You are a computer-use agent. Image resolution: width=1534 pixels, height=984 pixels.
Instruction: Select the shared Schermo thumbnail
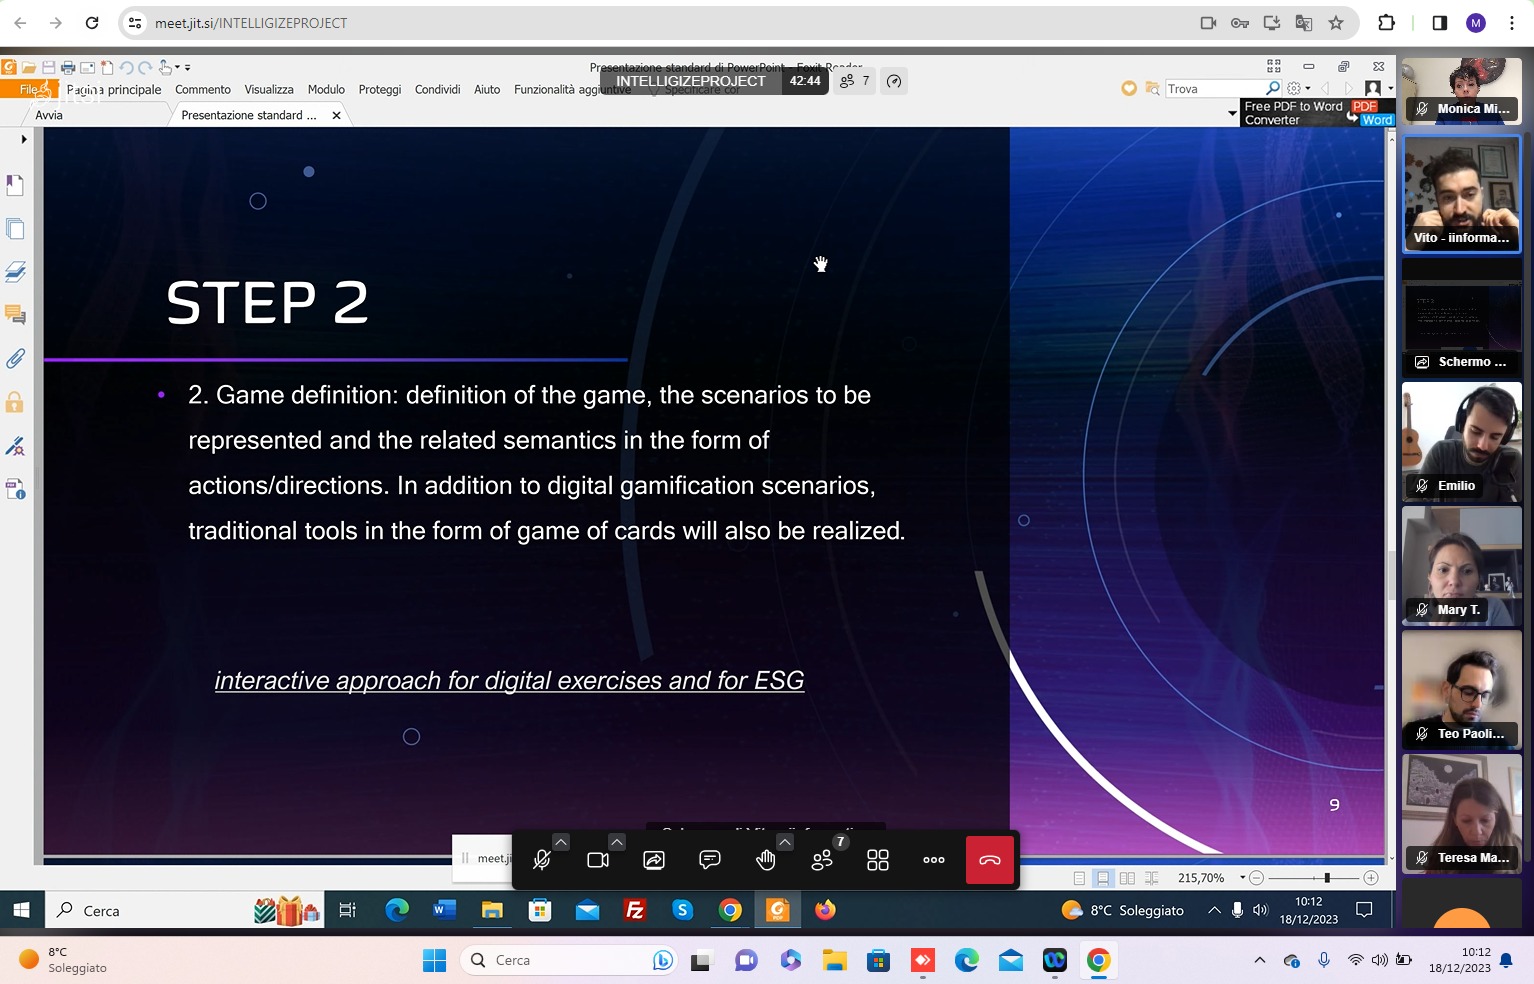pyautogui.click(x=1461, y=317)
